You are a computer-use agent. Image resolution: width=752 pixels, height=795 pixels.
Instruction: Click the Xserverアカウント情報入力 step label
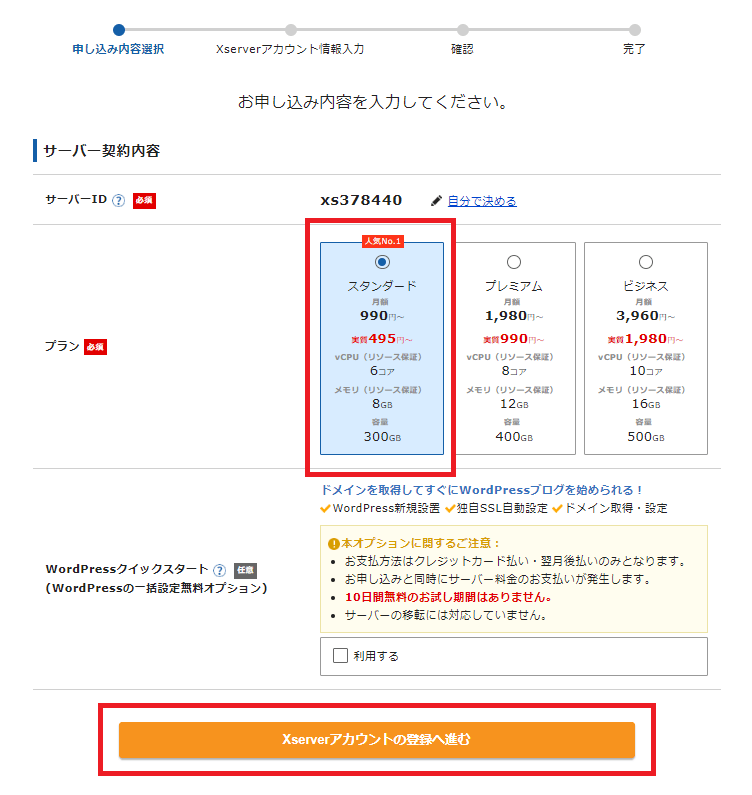[290, 49]
